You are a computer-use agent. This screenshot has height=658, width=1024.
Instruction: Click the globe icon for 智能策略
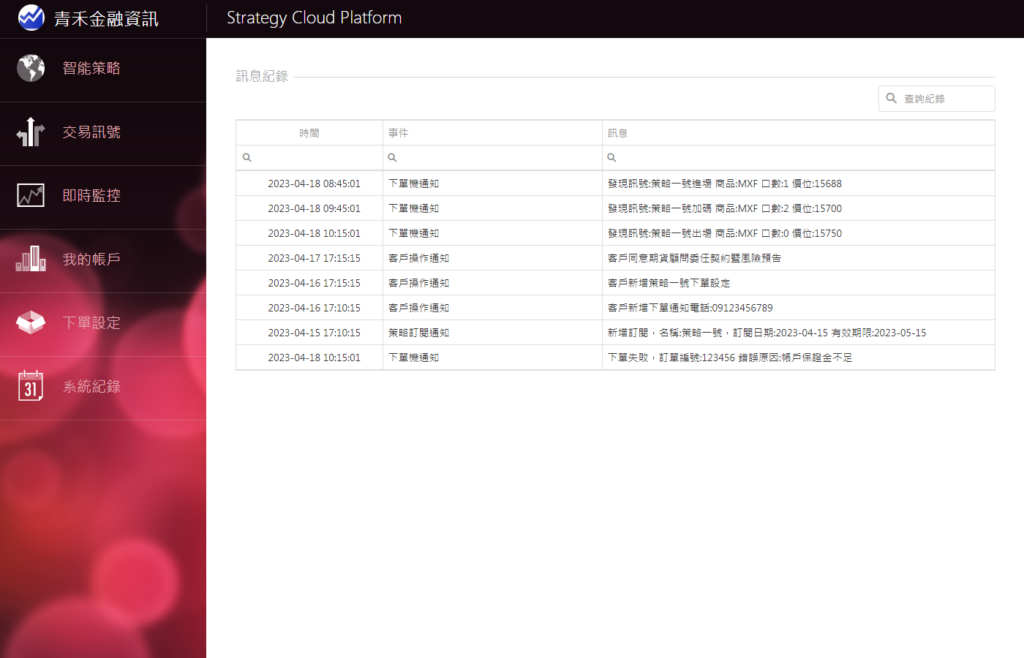(x=31, y=68)
